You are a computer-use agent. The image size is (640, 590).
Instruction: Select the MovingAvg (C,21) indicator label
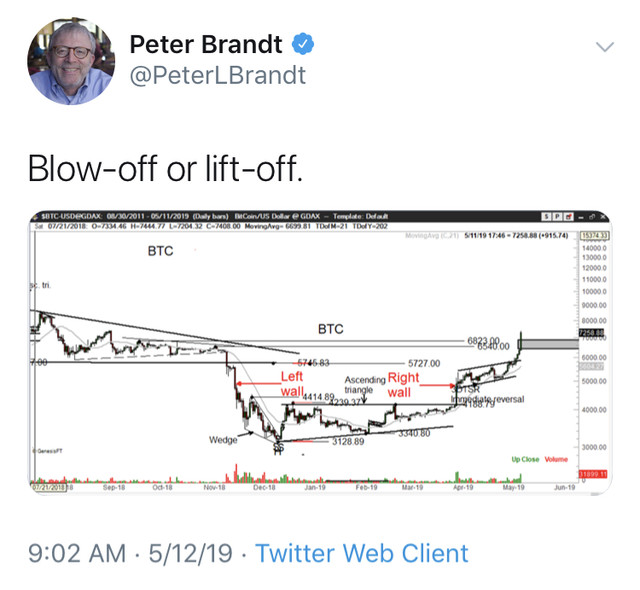432,235
